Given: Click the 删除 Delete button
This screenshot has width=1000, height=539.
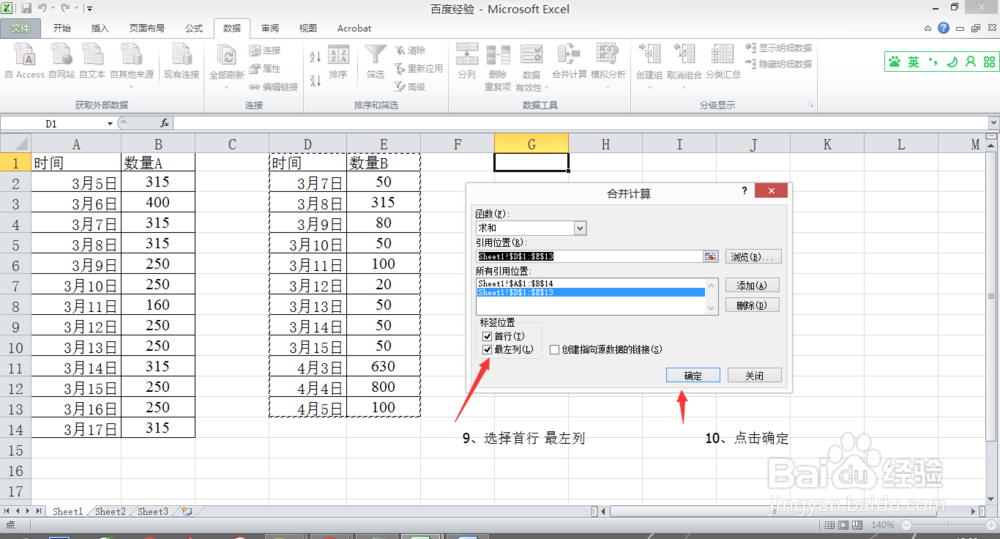Looking at the screenshot, I should click(x=752, y=306).
